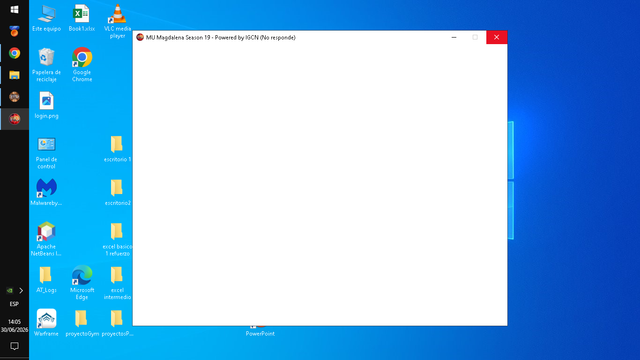Select the excel intermedio folder
This screenshot has width=640, height=360.
tap(117, 282)
